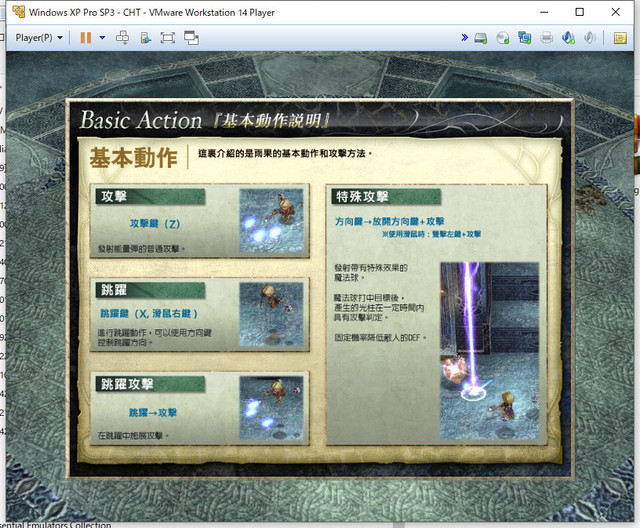Image resolution: width=640 pixels, height=528 pixels.
Task: Expand the hidden devices chevron
Action: [464, 38]
